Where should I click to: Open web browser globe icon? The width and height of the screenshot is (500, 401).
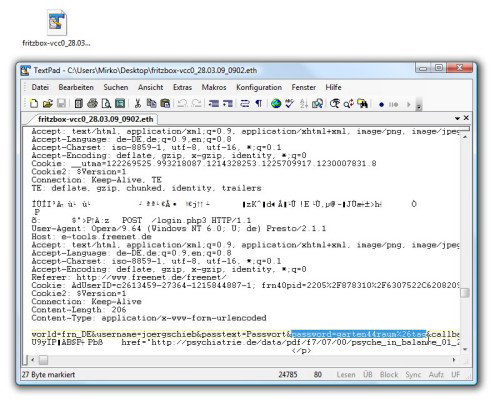coord(276,104)
